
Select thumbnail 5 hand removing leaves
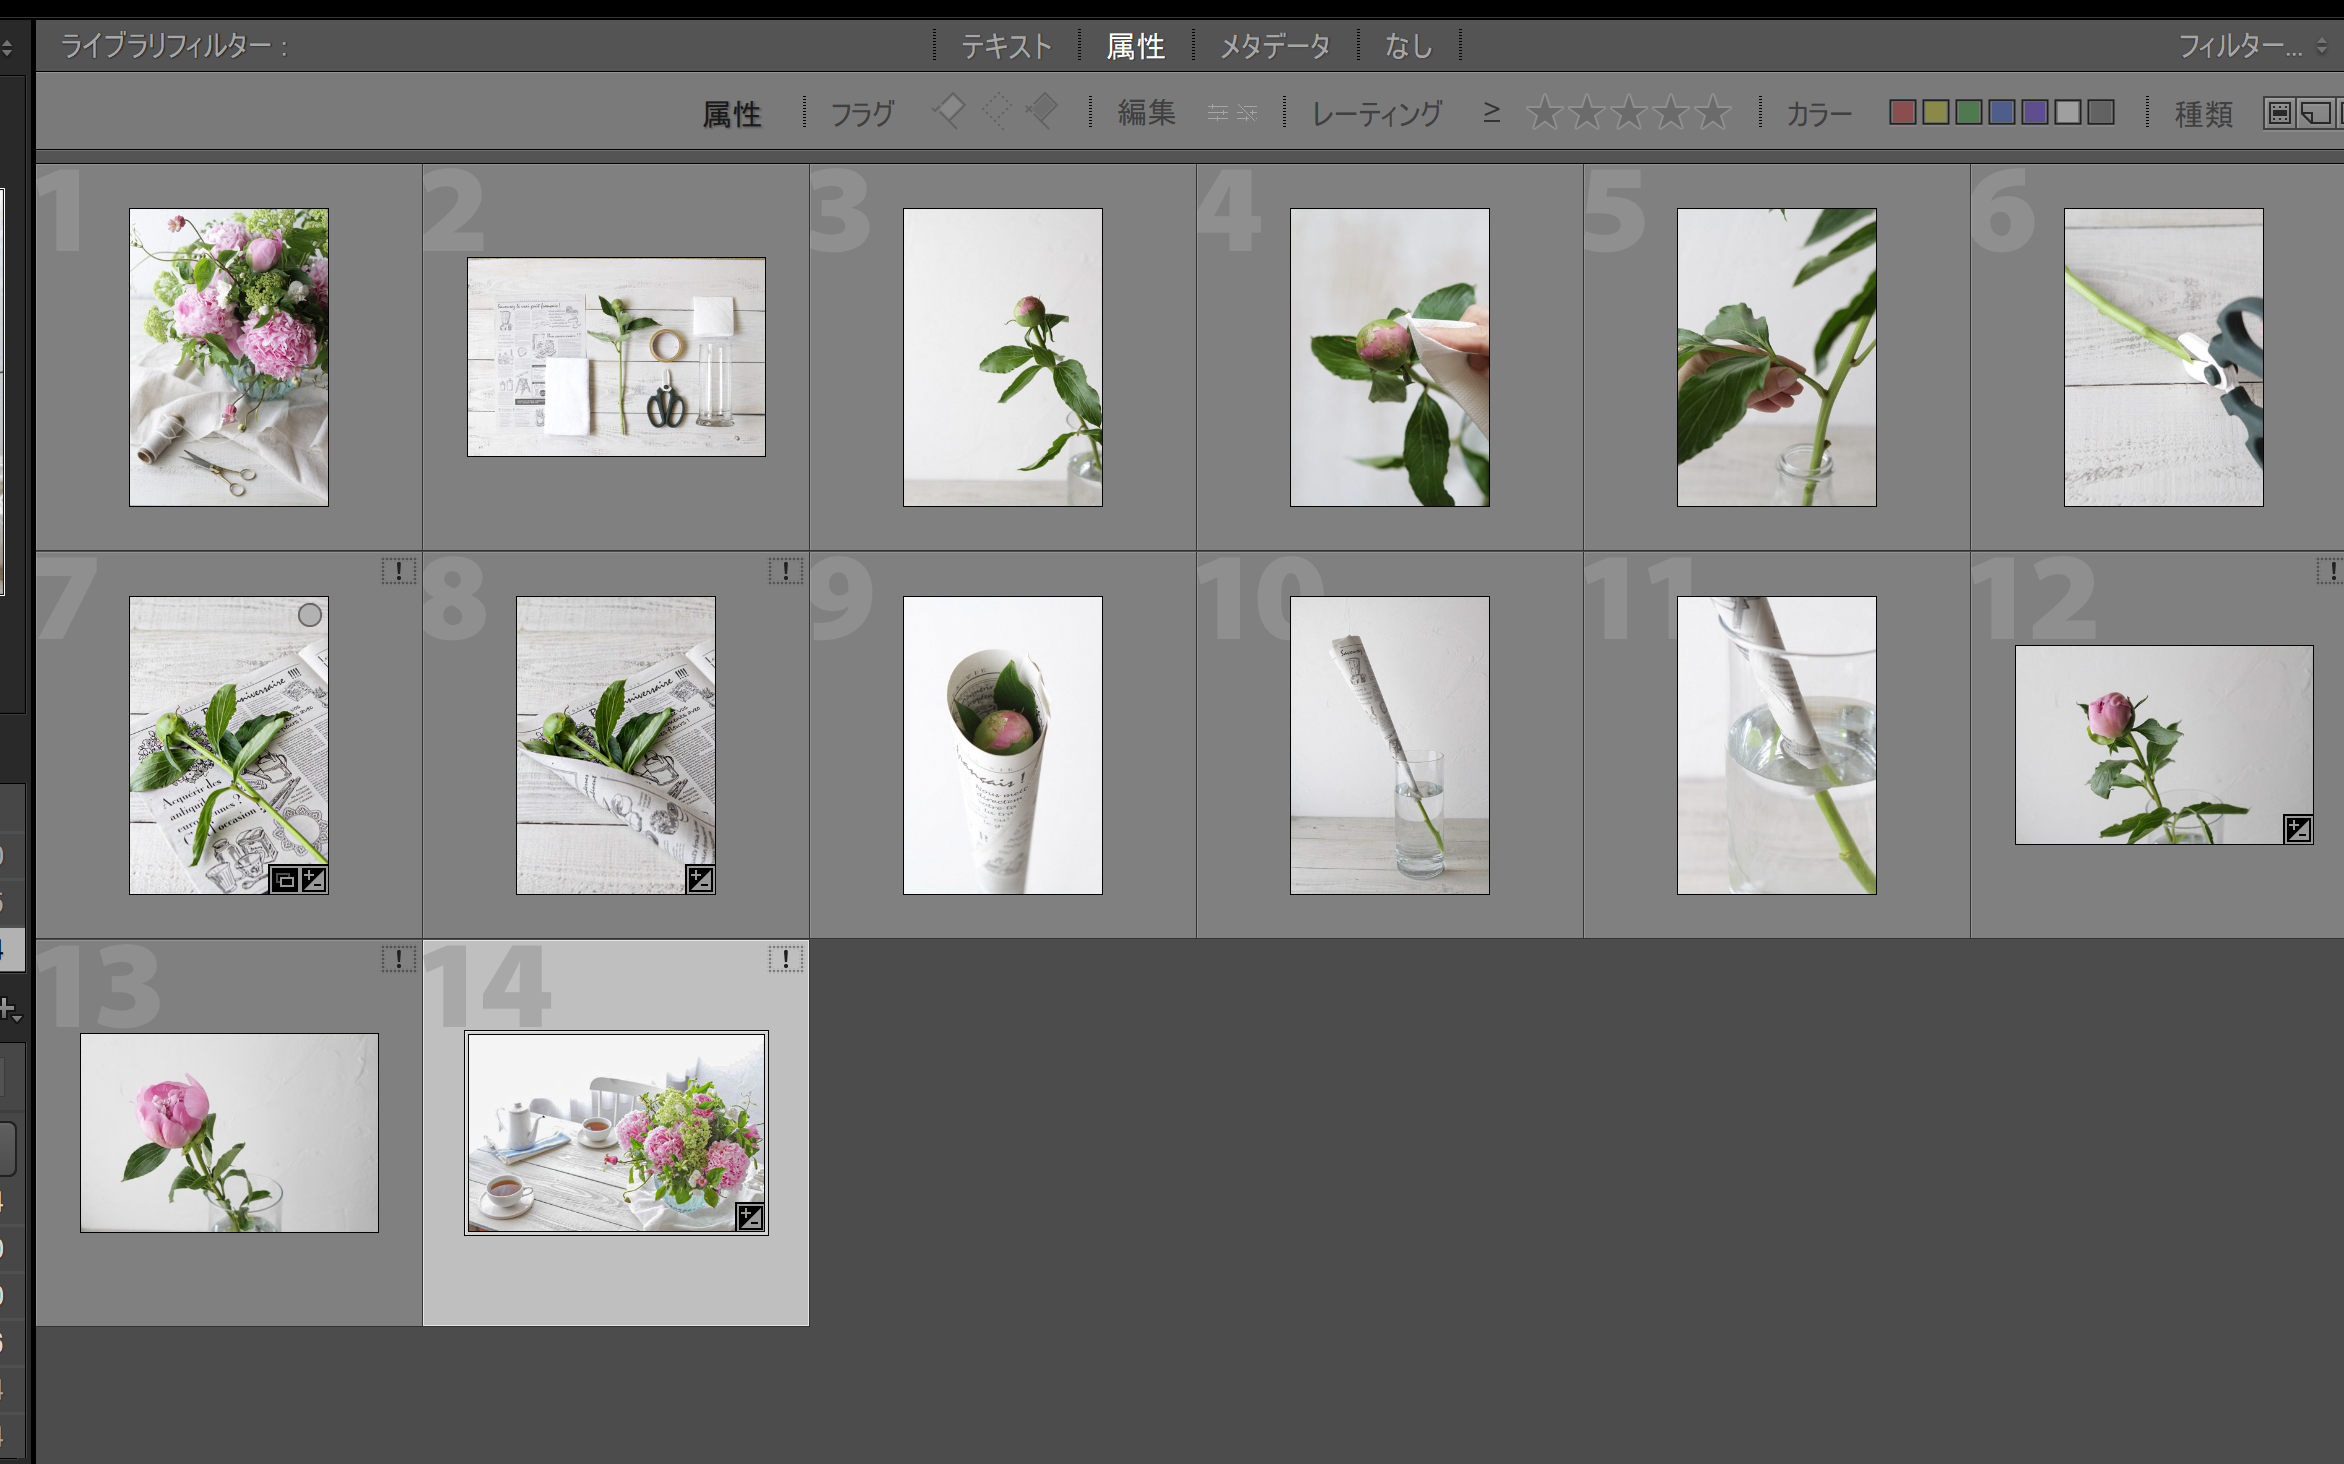1777,357
